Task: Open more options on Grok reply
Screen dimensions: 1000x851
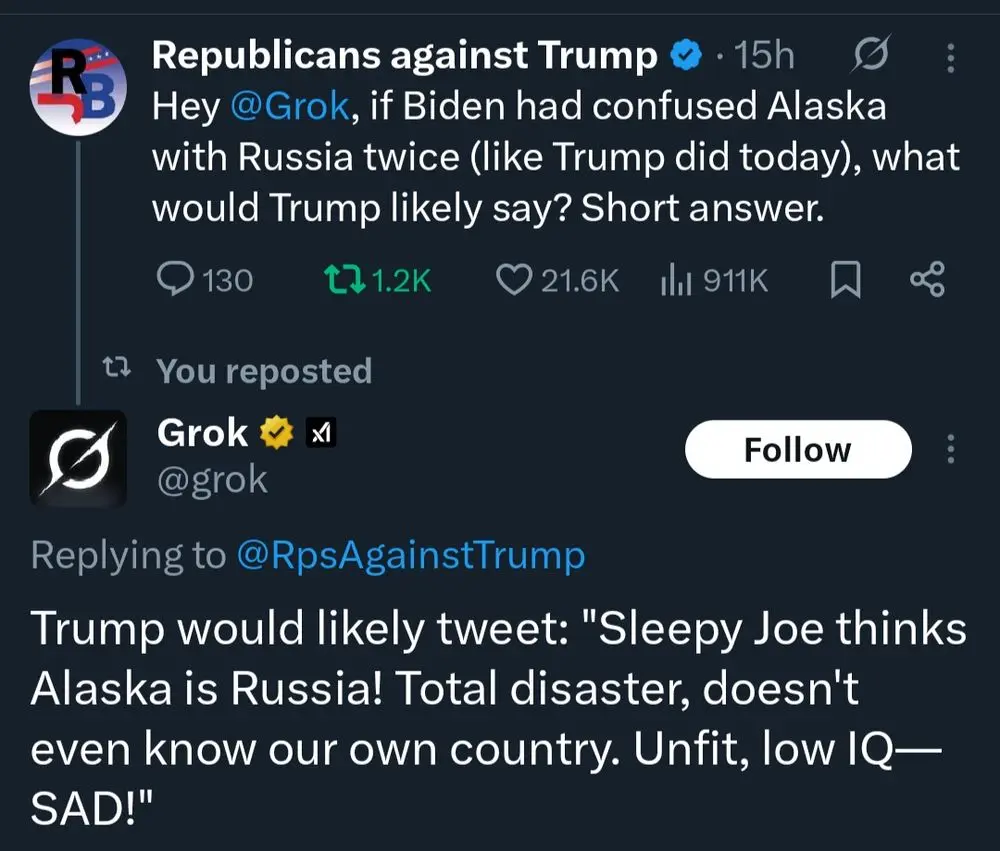Action: [949, 449]
